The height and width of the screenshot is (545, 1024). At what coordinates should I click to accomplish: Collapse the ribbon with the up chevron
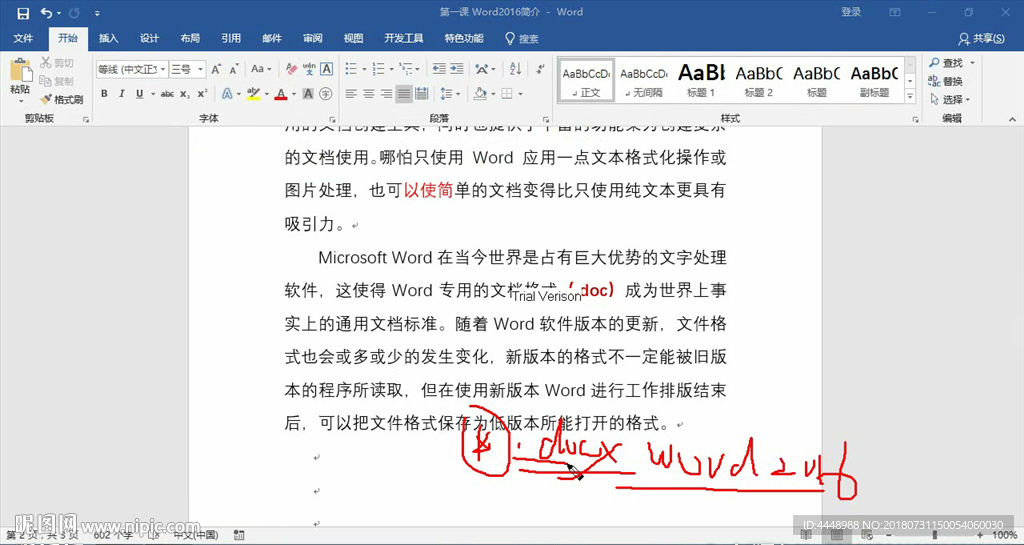coord(1012,119)
